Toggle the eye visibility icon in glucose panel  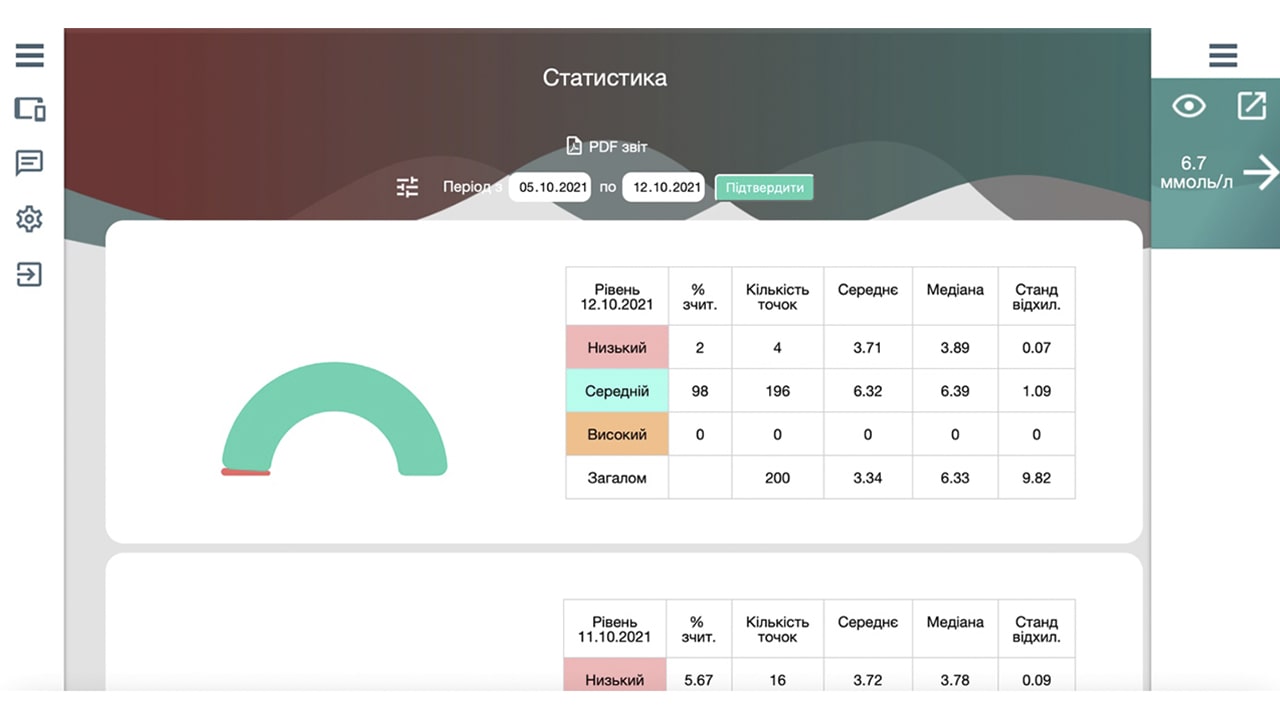pos(1188,106)
